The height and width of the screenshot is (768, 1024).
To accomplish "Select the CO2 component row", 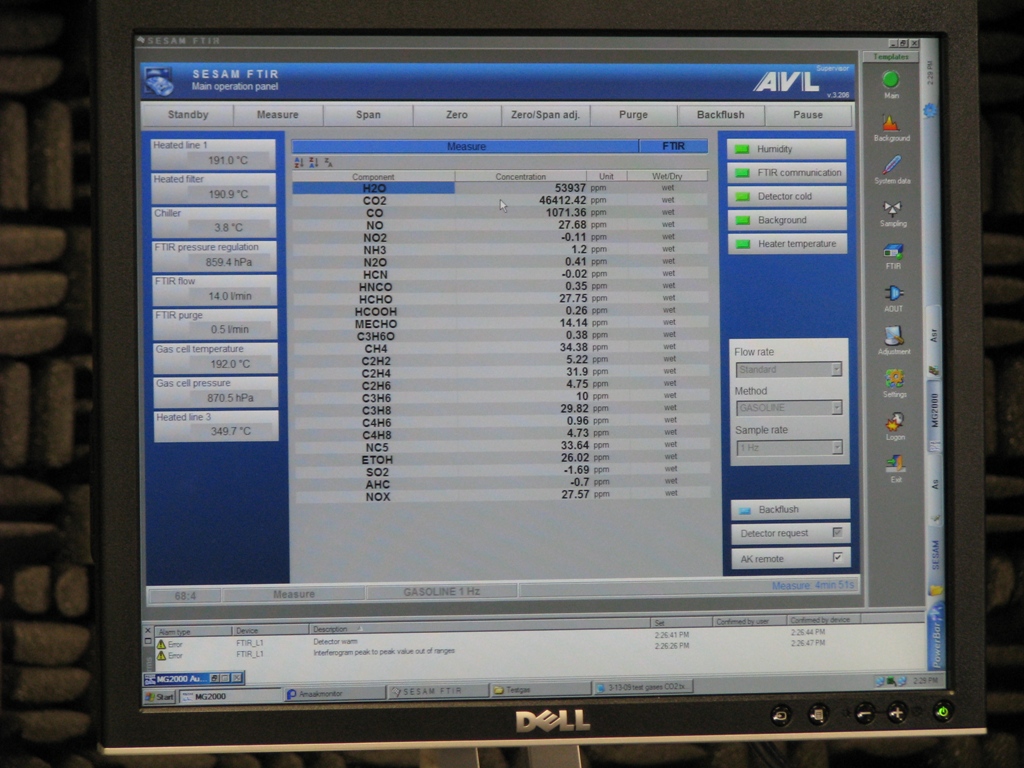I will pos(501,200).
